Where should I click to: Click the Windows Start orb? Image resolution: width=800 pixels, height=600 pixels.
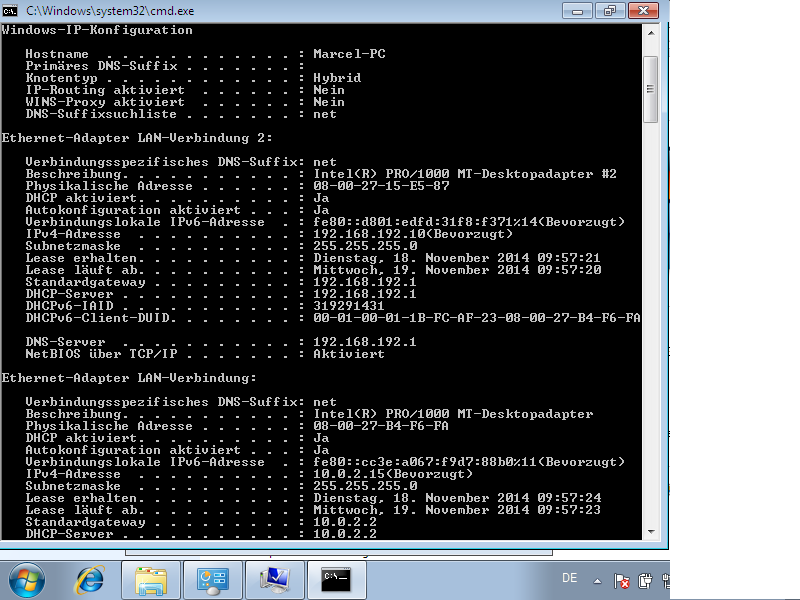[27, 580]
